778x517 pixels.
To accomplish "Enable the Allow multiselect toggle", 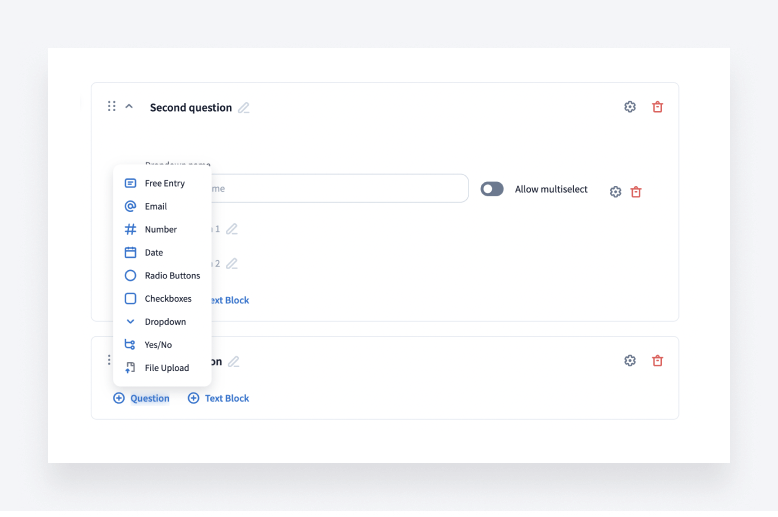I will (x=492, y=189).
